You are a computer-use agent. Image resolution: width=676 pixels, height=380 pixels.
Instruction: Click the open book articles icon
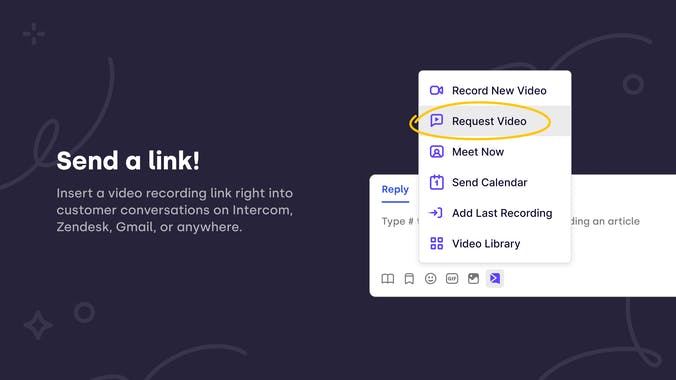tap(388, 279)
